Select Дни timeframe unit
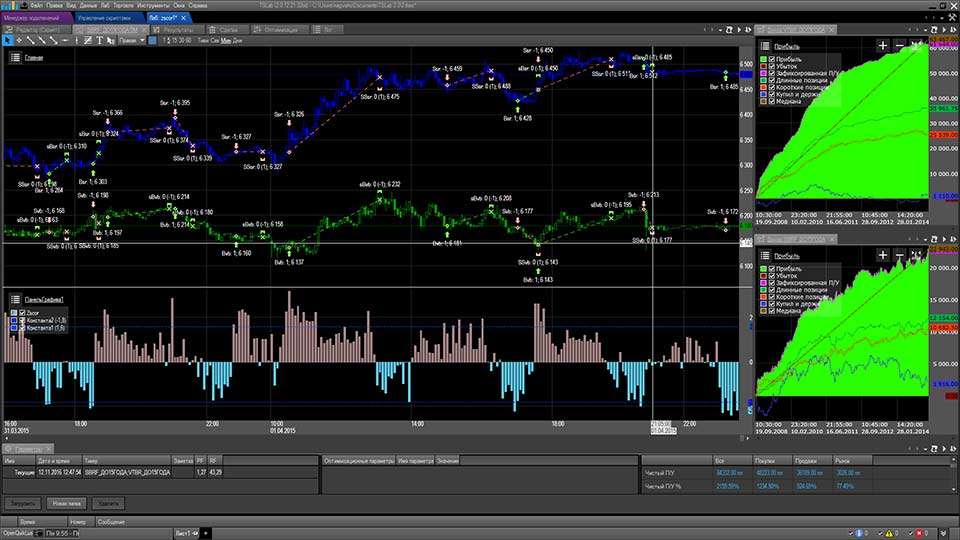This screenshot has height=540, width=960. click(238, 40)
